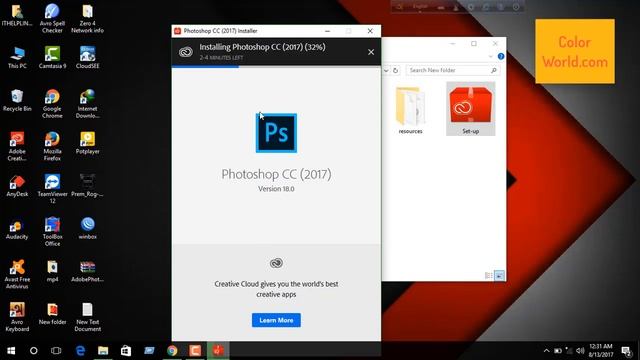This screenshot has width=640, height=360.
Task: Open CloudSEE desktop shortcut
Action: [87, 57]
